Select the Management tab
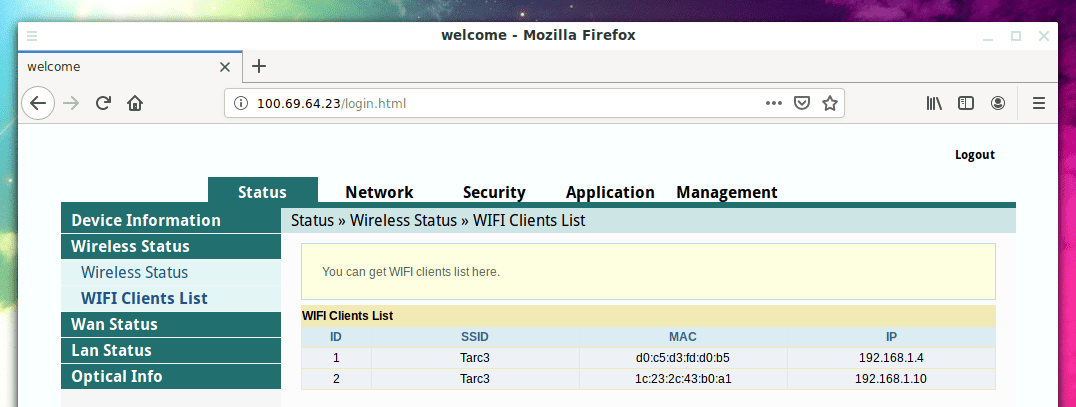1076x407 pixels. coord(726,192)
